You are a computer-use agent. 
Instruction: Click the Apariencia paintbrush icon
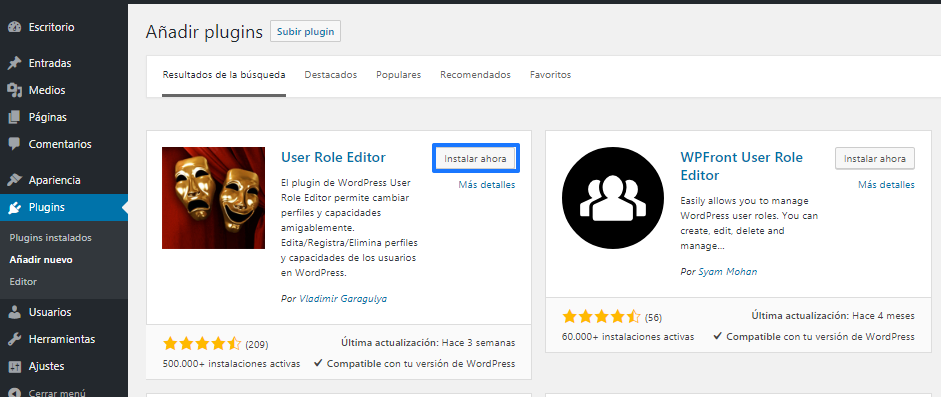pyautogui.click(x=14, y=180)
